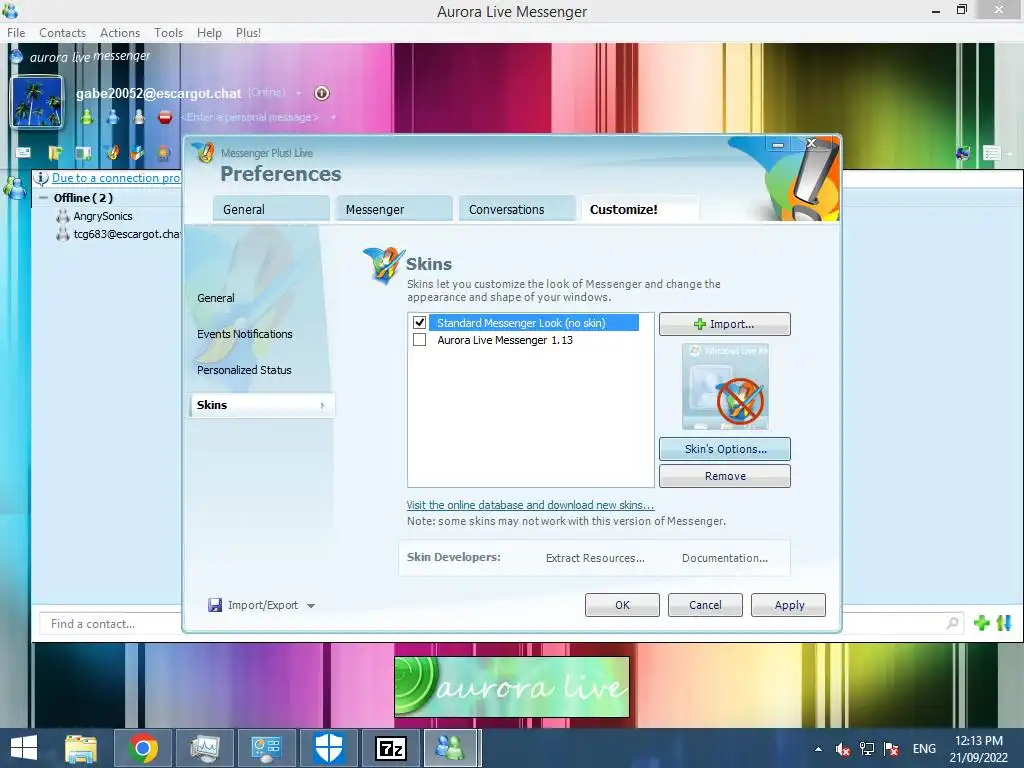Switch to the General preferences tab
1024x768 pixels.
270,209
